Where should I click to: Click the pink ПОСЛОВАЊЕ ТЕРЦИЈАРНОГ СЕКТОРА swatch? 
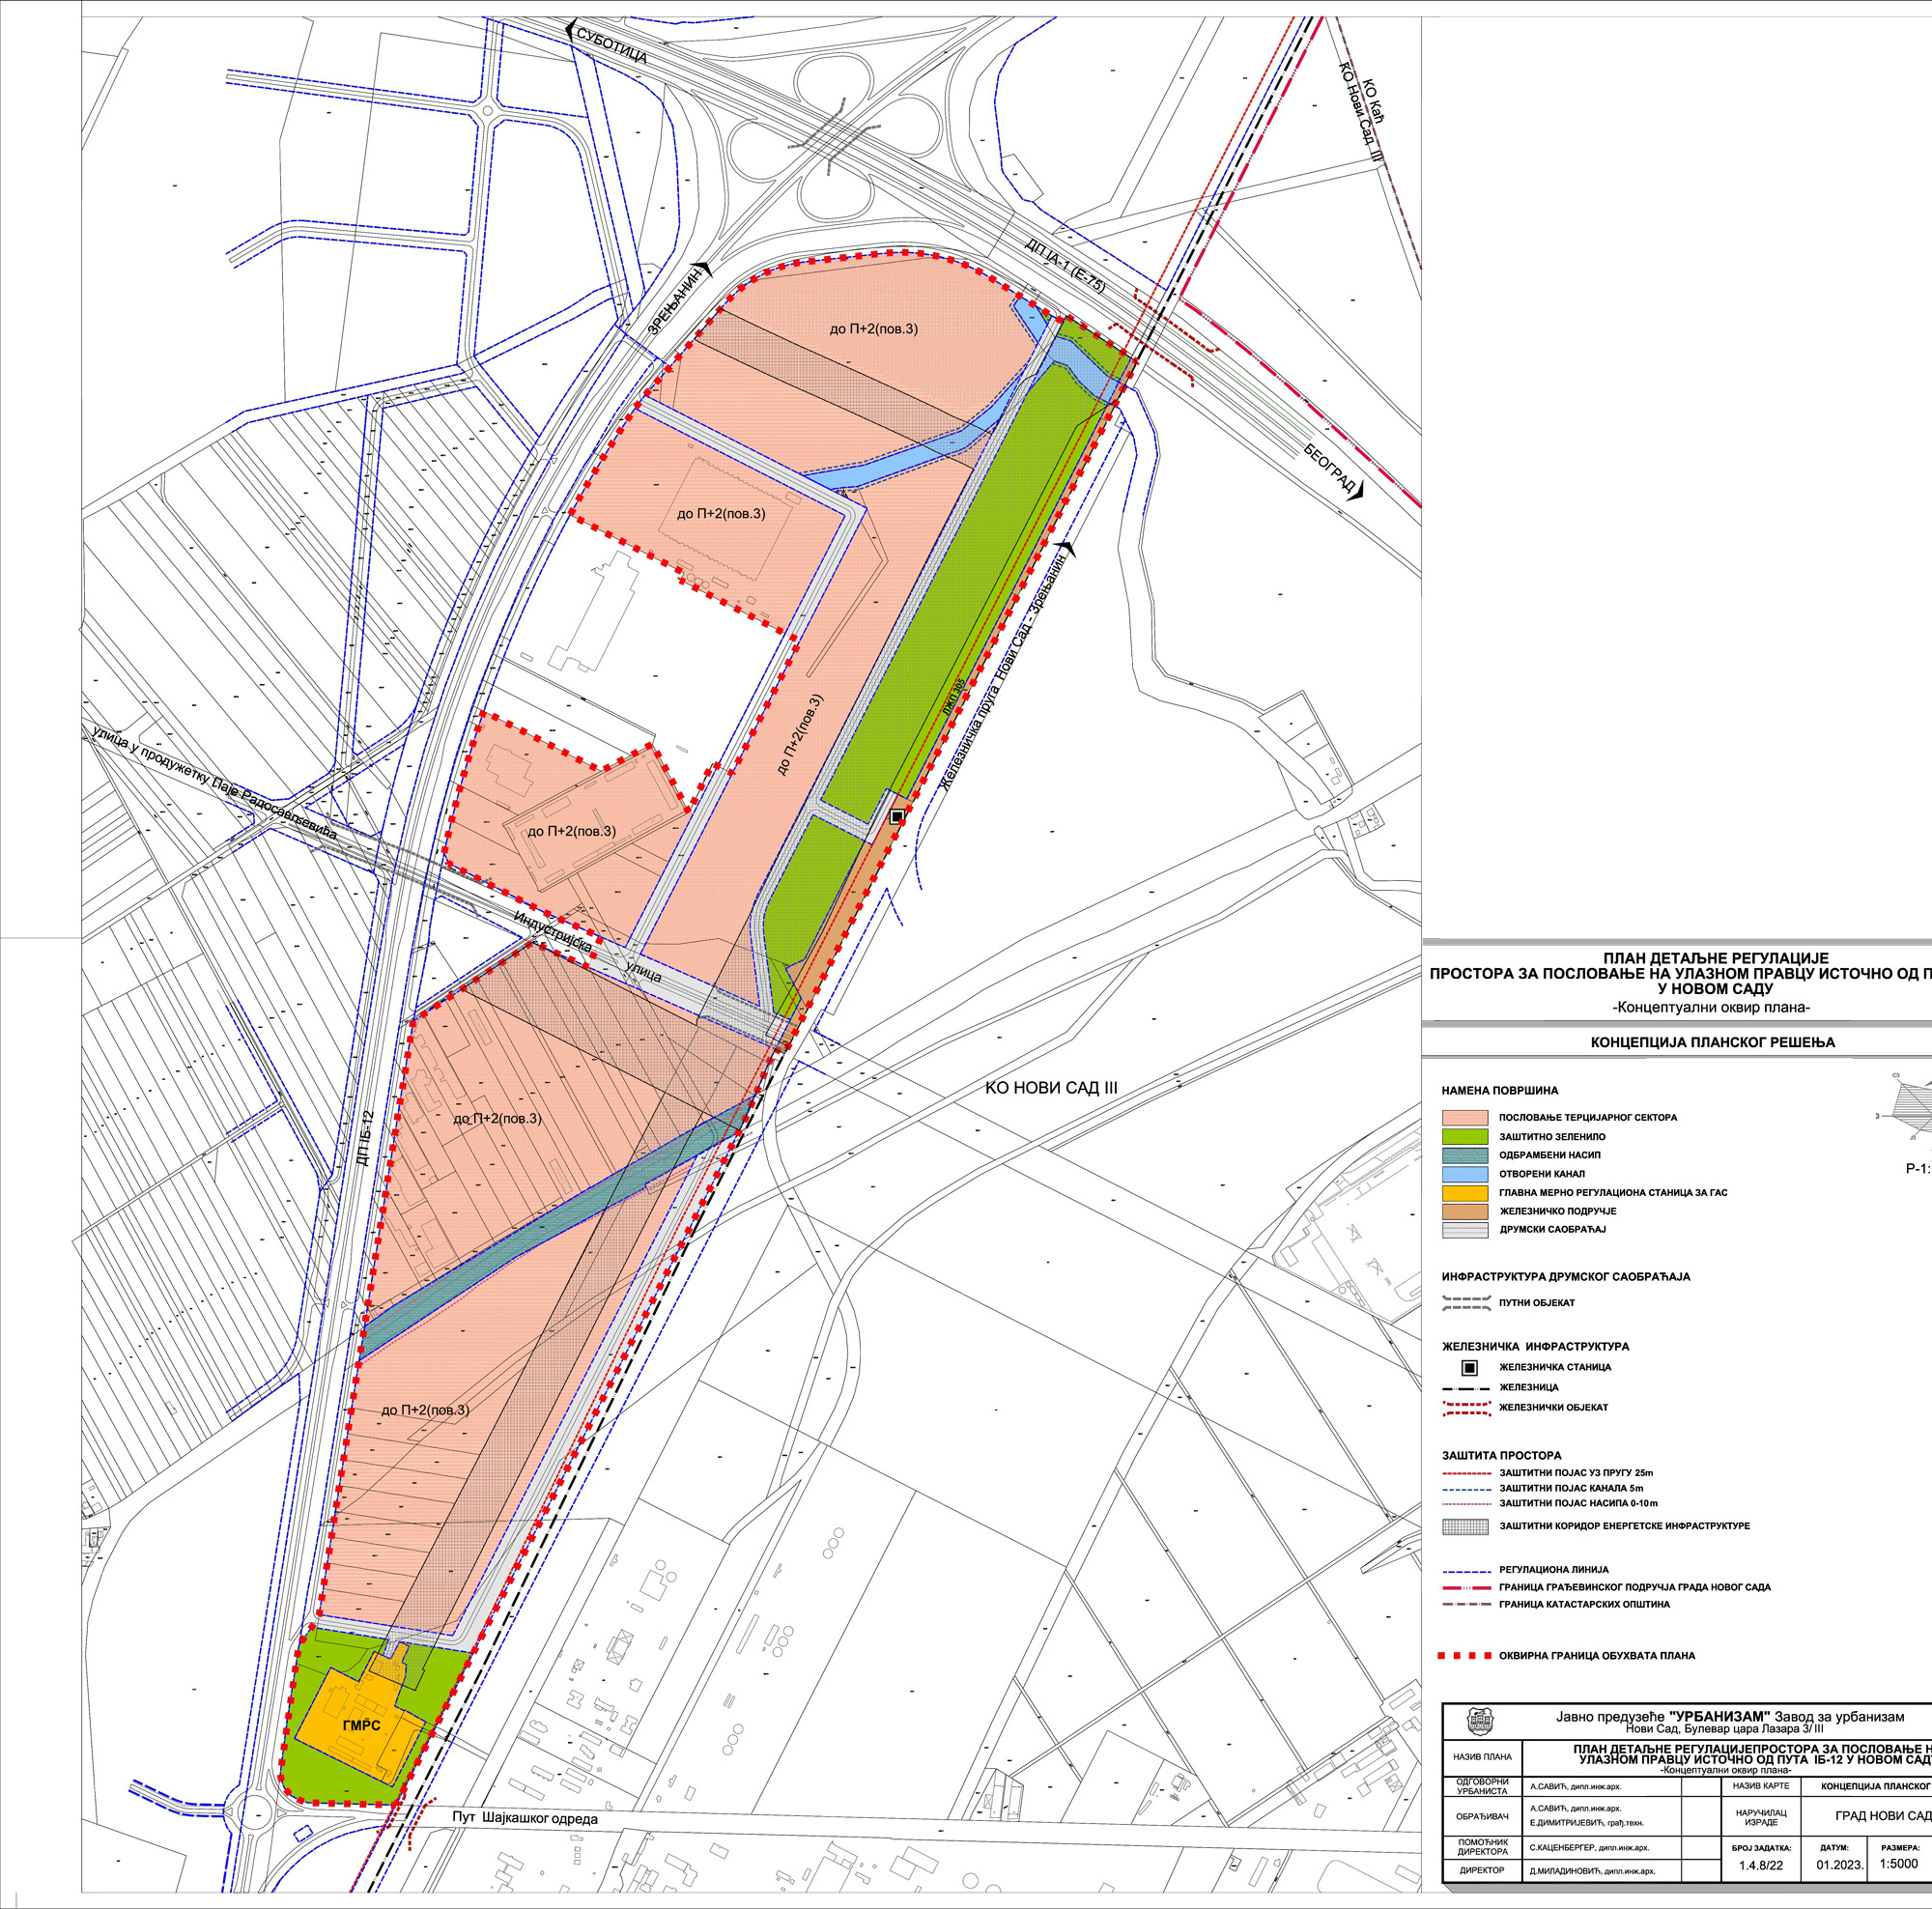1466,1118
